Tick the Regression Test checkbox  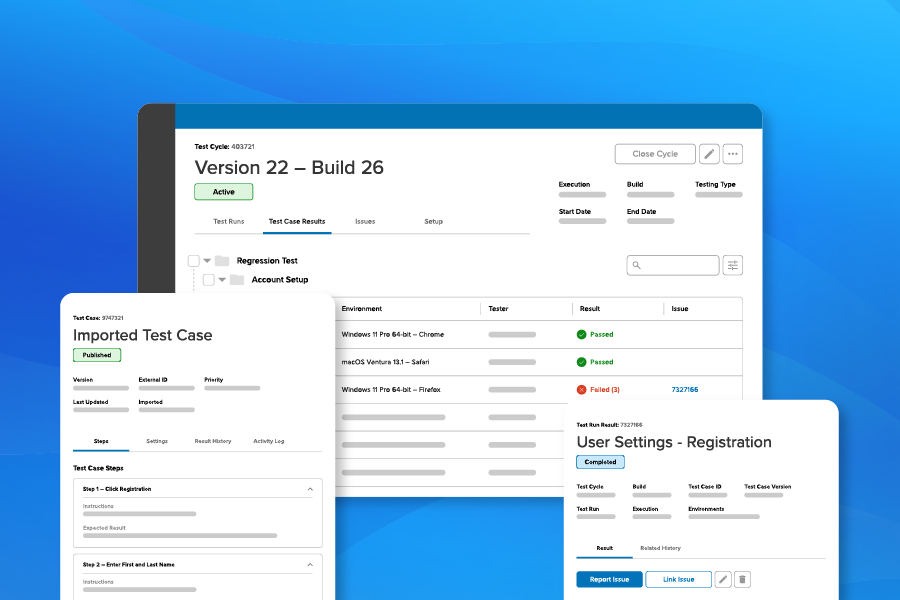pyautogui.click(x=194, y=261)
